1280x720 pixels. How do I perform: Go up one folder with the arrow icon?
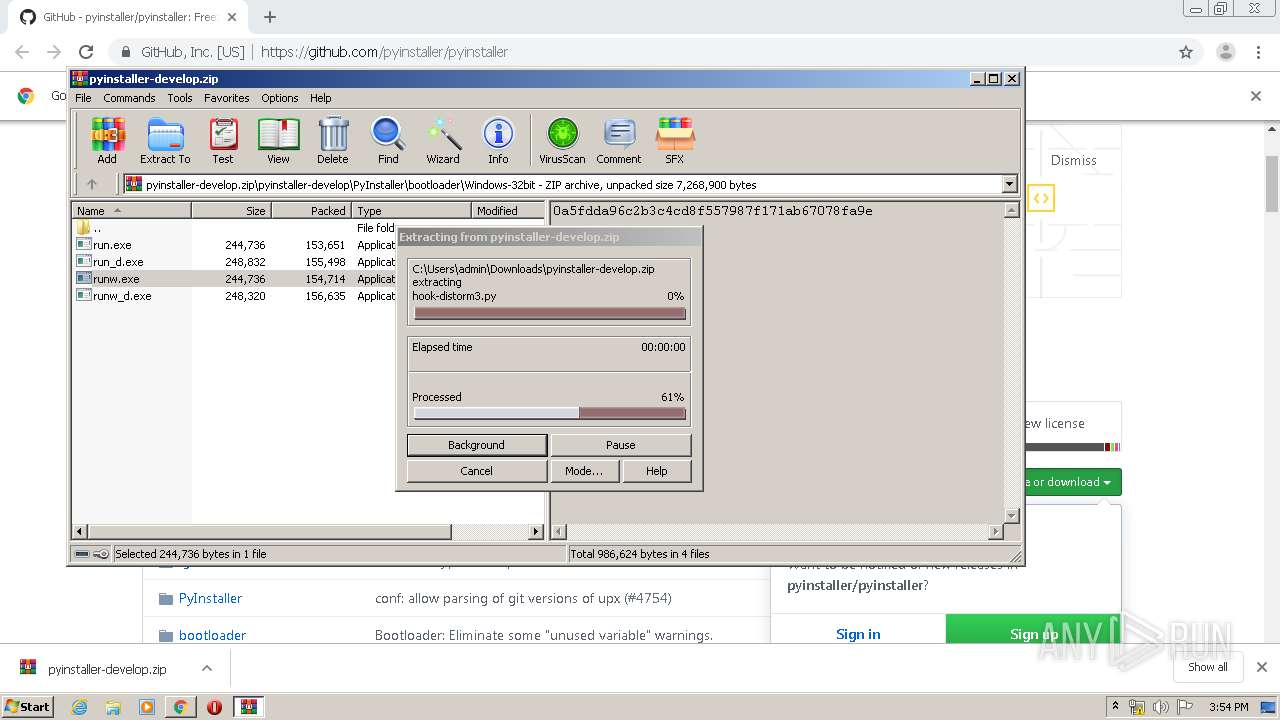pos(92,184)
